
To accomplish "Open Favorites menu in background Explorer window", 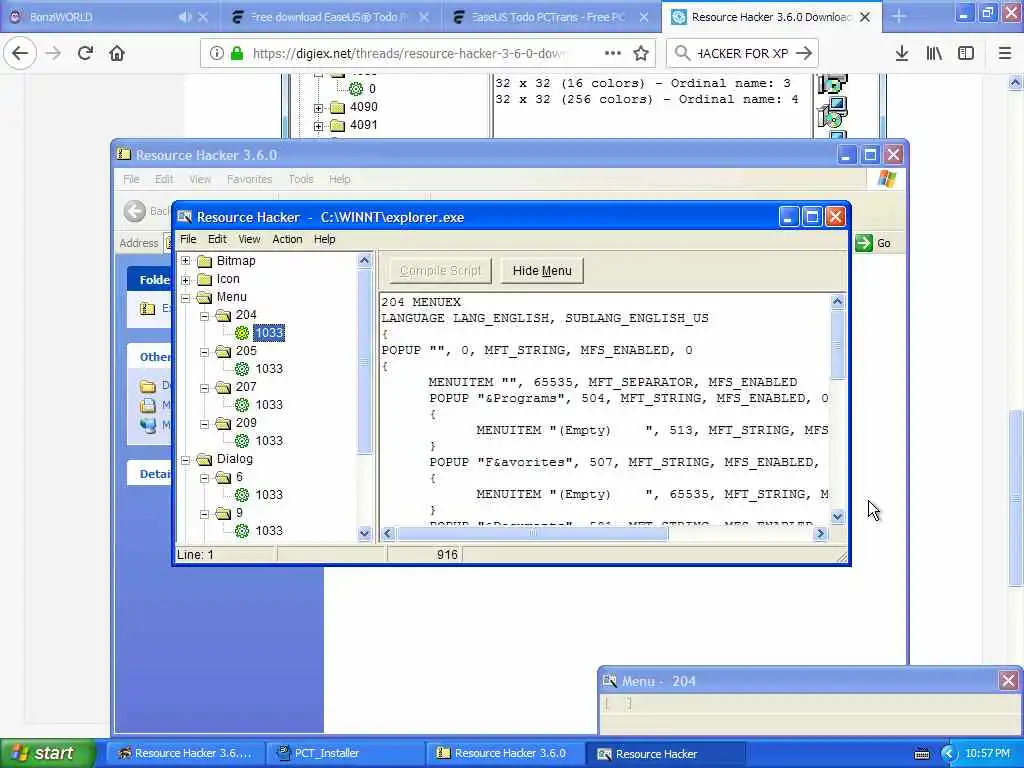I will click(x=249, y=179).
